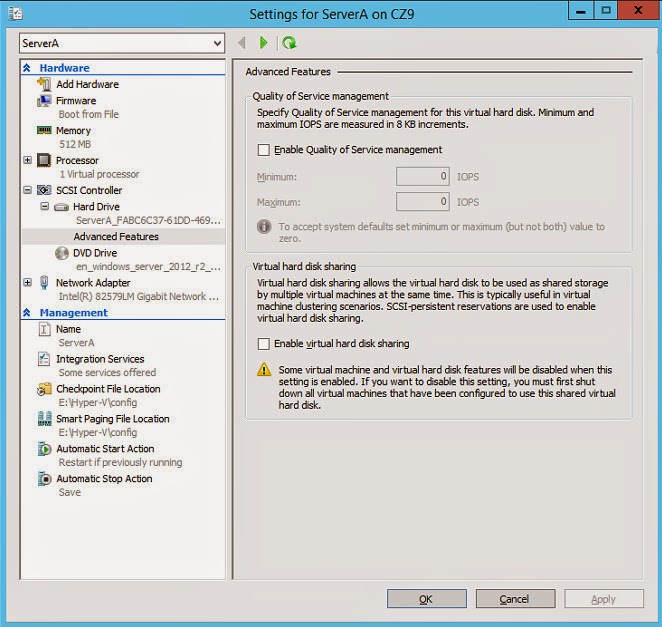Select Automatic Start Action item

pos(105,449)
